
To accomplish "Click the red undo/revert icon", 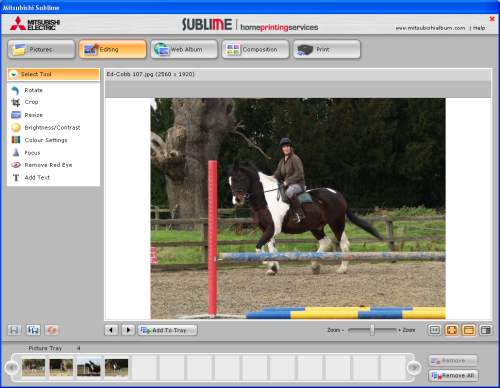I will tap(51, 330).
